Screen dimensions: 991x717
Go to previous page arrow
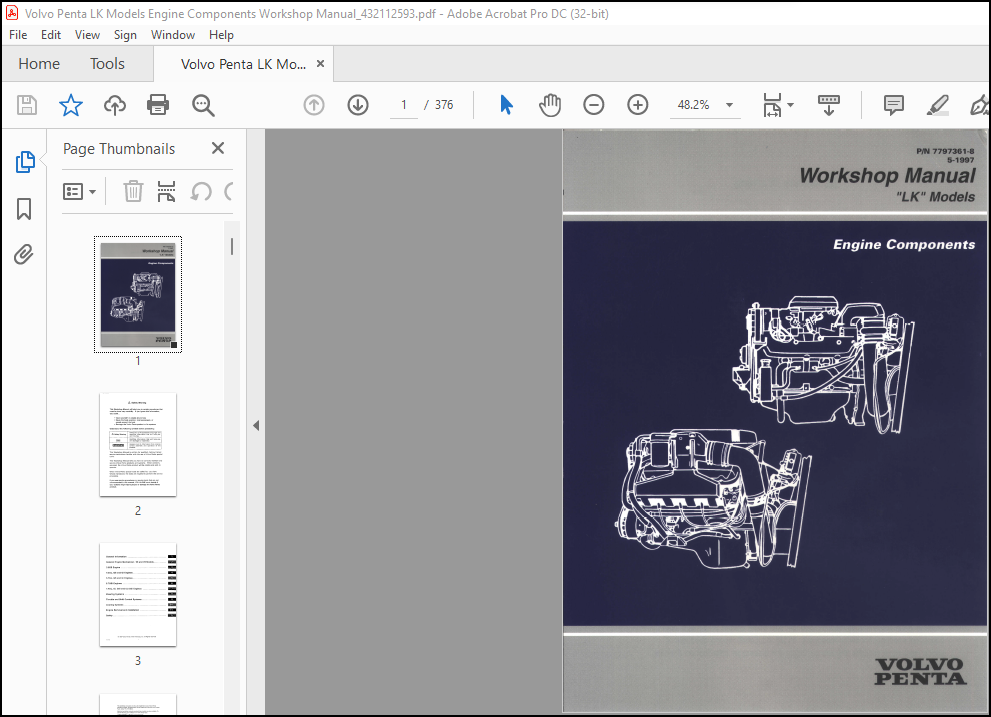[314, 105]
